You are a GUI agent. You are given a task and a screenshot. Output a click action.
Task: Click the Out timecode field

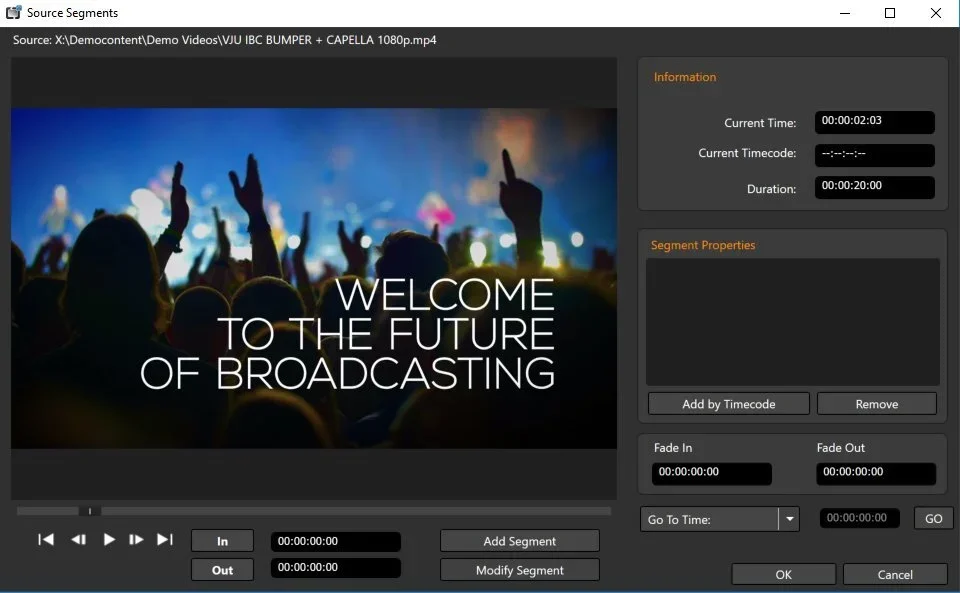click(336, 568)
